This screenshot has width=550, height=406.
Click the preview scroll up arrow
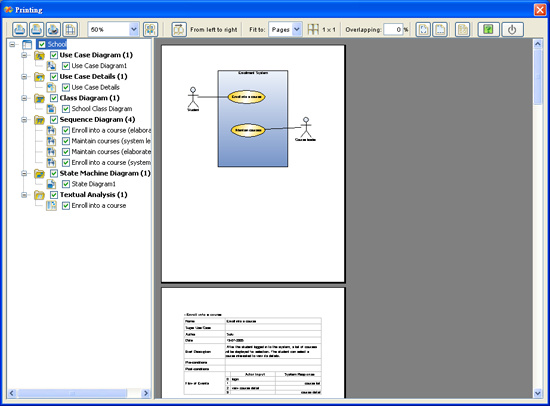538,44
